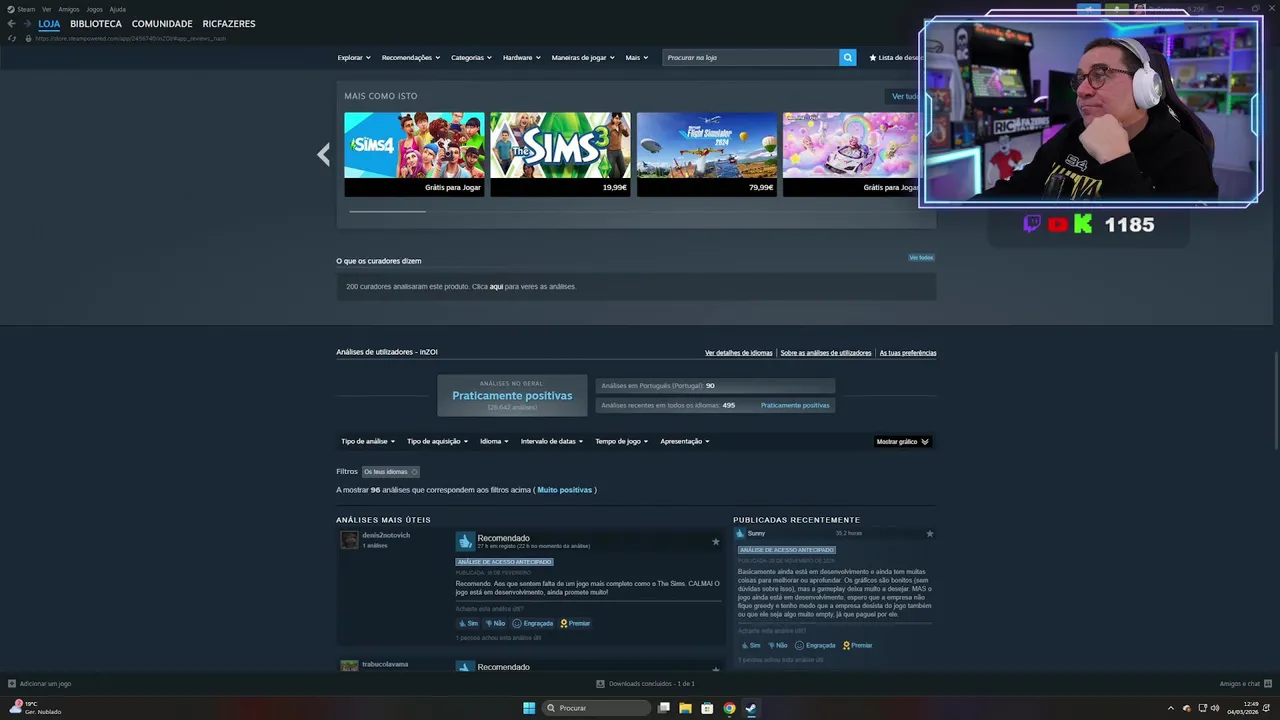Open the trabucolavama avatar
Viewport: 1280px width, 720px height.
coord(349,666)
